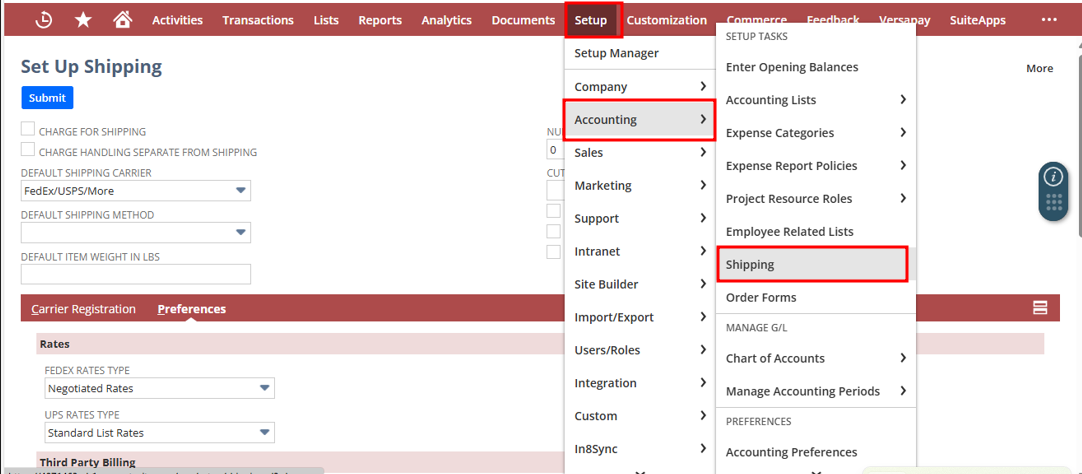Click the More link
1082x474 pixels.
1039,68
